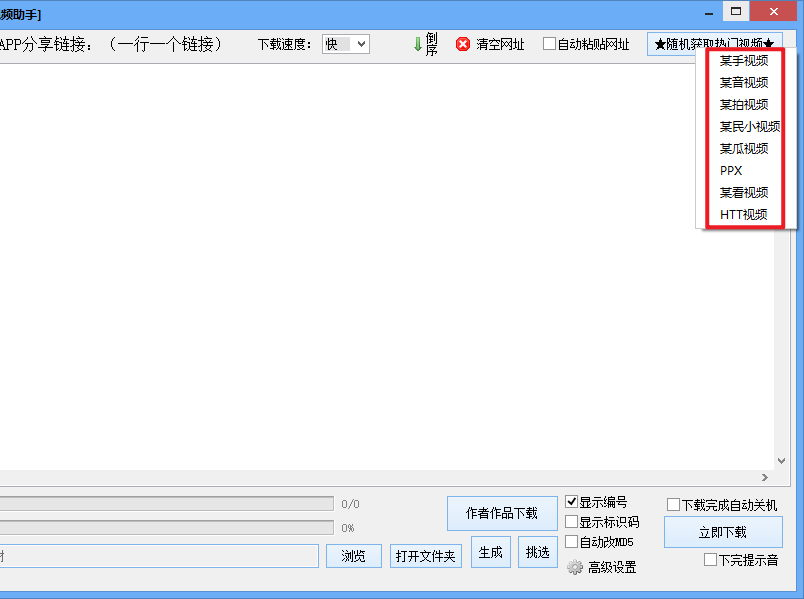This screenshot has height=599, width=804.
Task: Click the 挑选 button
Action: pyautogui.click(x=538, y=552)
